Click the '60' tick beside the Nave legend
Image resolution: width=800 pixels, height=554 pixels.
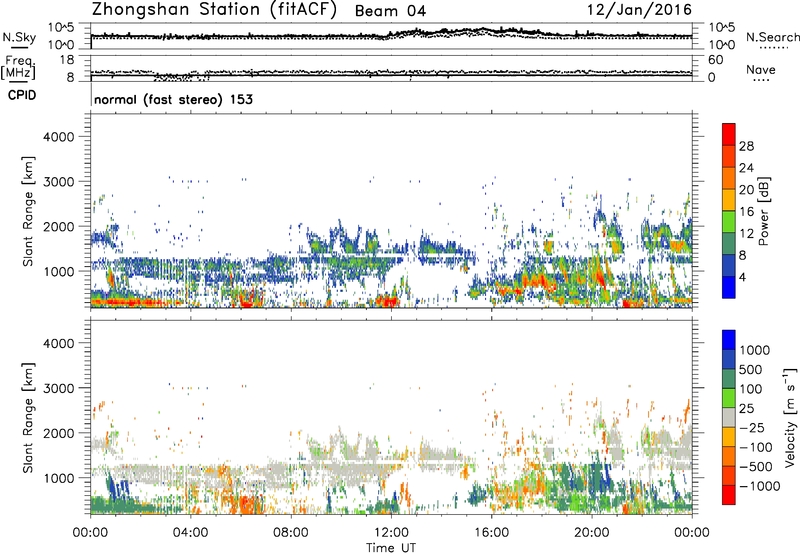715,60
